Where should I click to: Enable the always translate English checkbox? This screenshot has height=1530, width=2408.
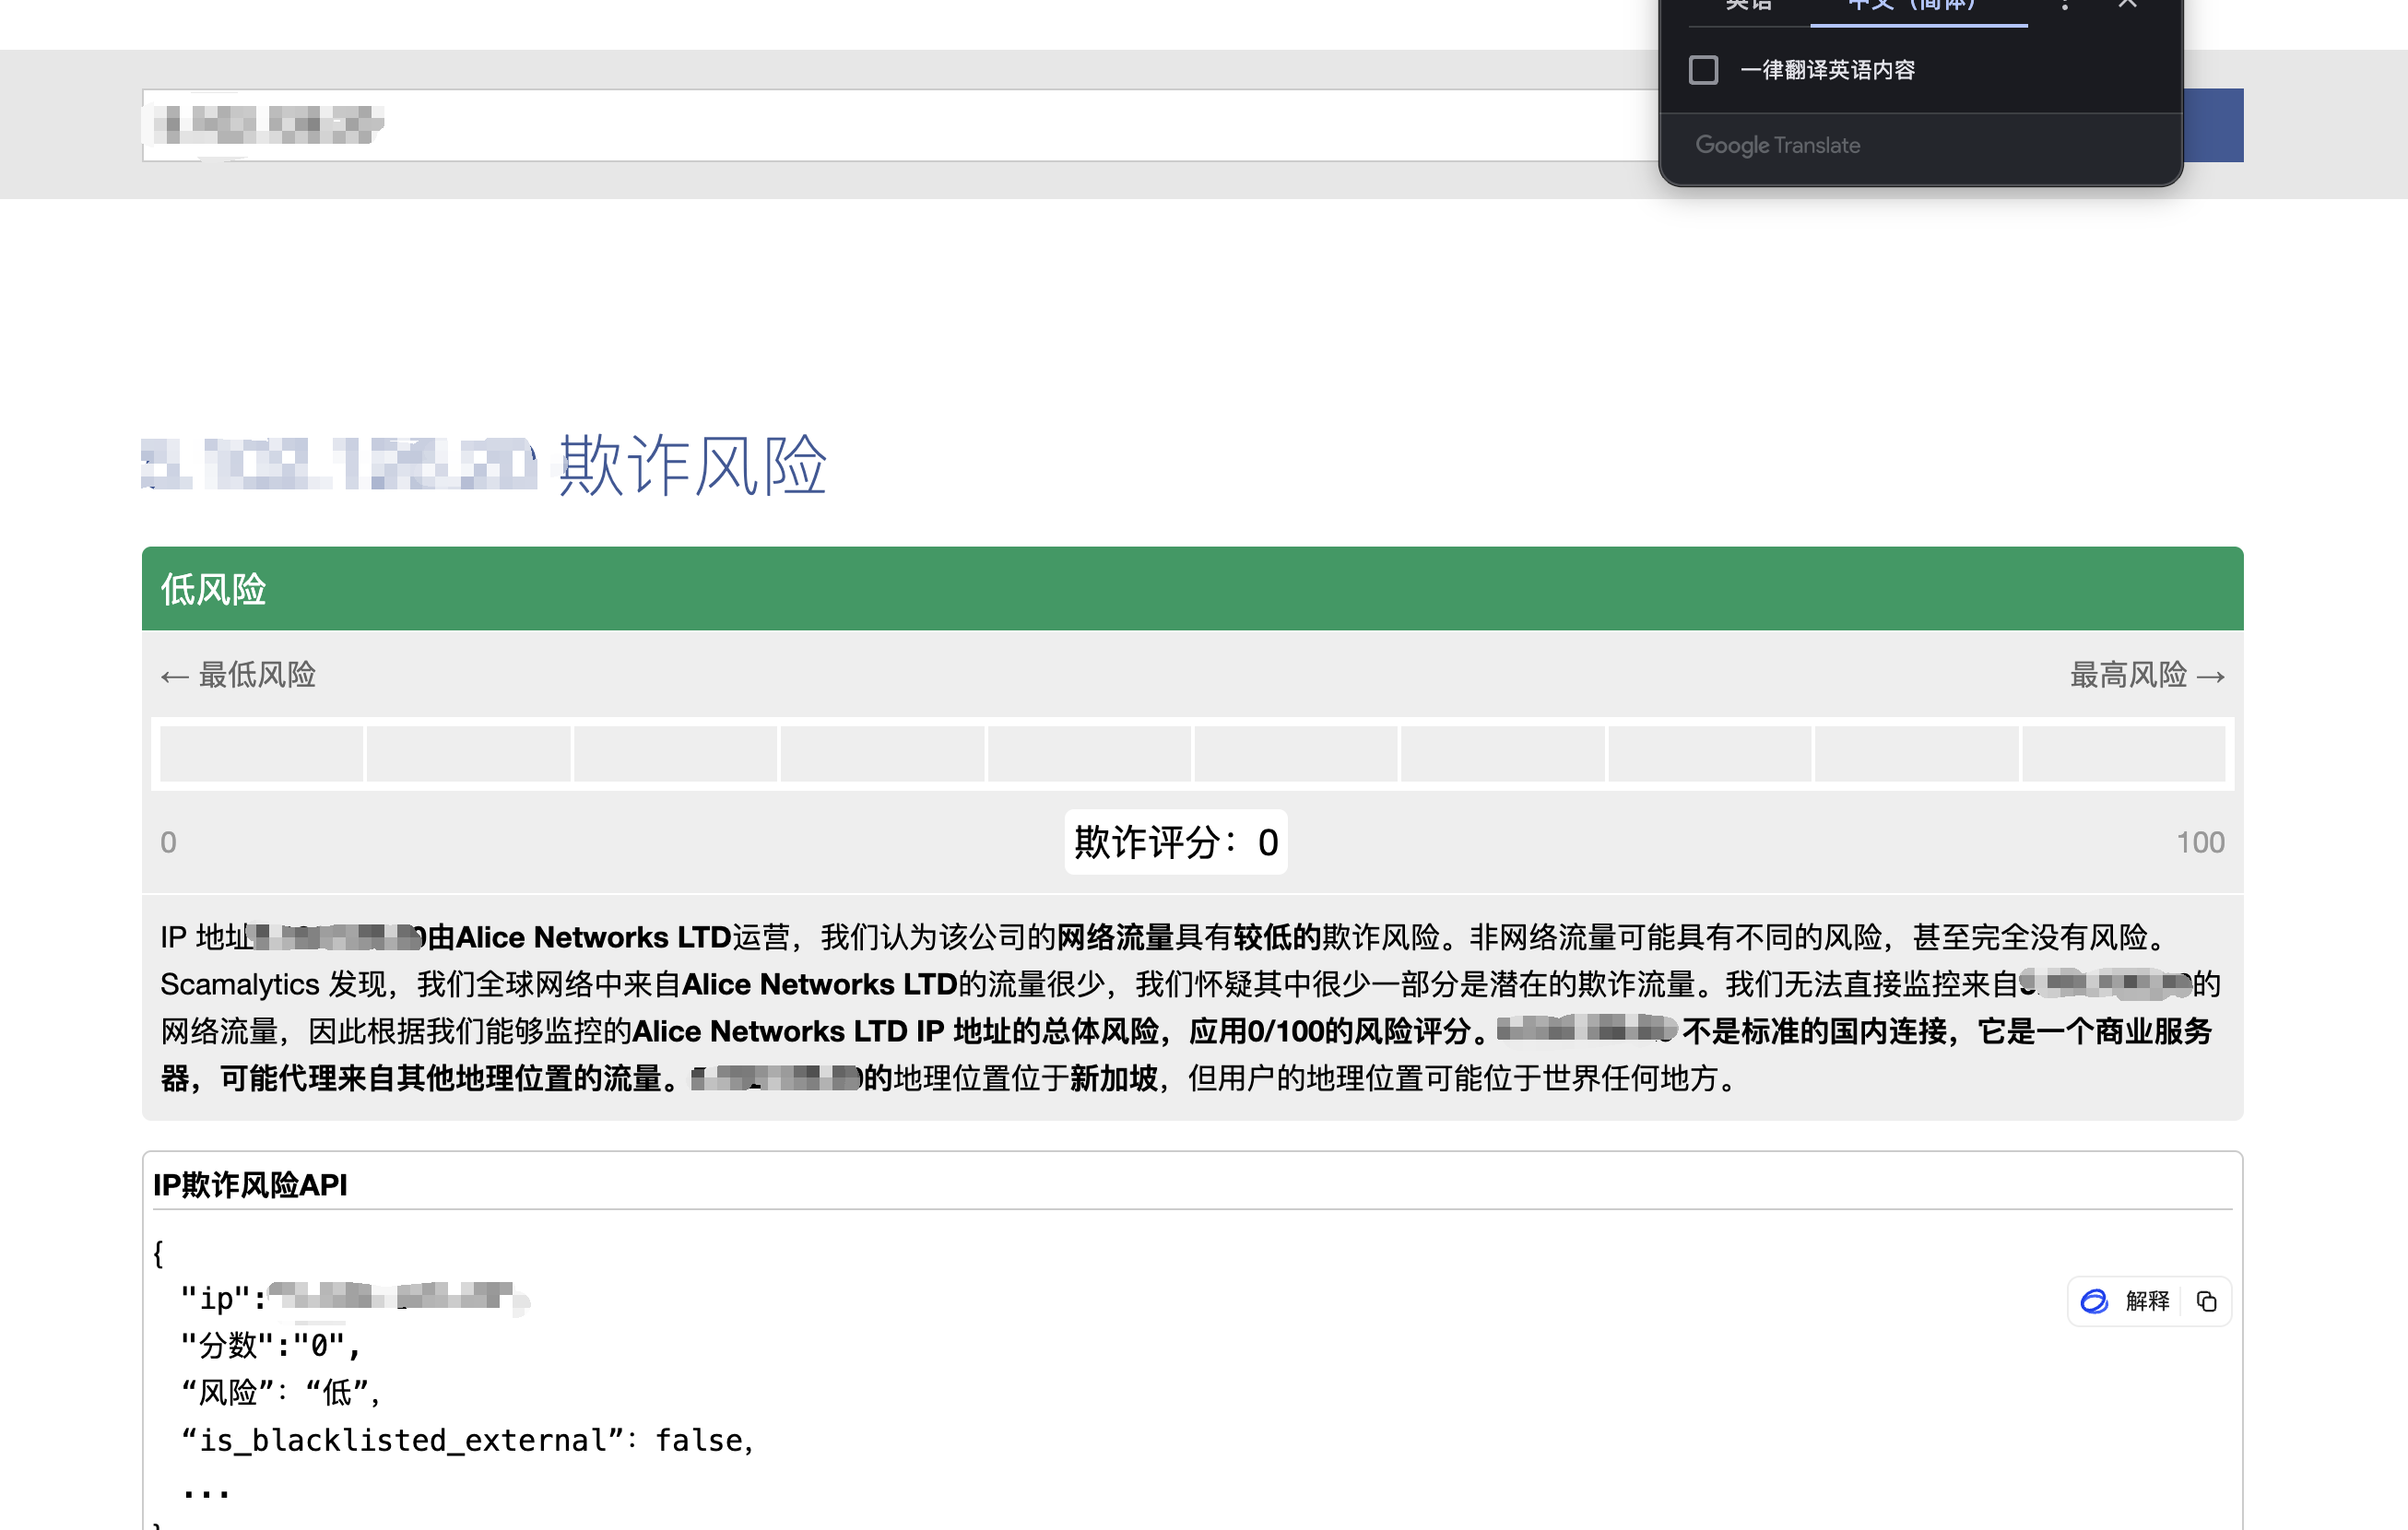point(1703,70)
